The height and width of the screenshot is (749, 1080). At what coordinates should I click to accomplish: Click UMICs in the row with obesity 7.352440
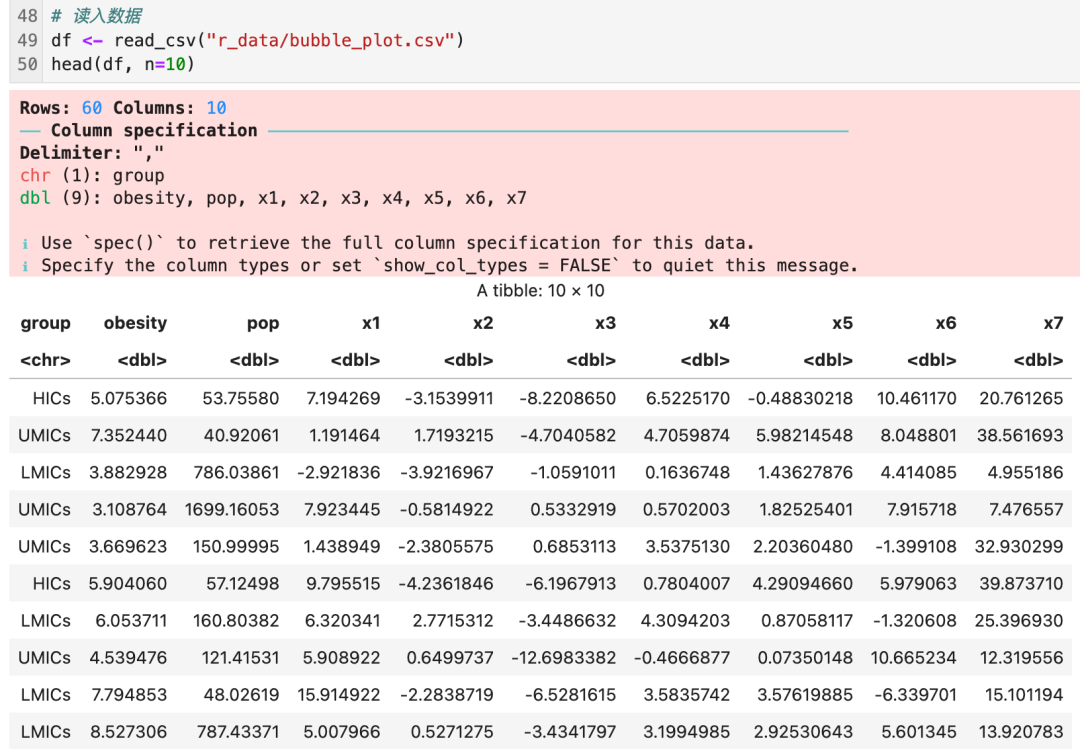[45, 435]
